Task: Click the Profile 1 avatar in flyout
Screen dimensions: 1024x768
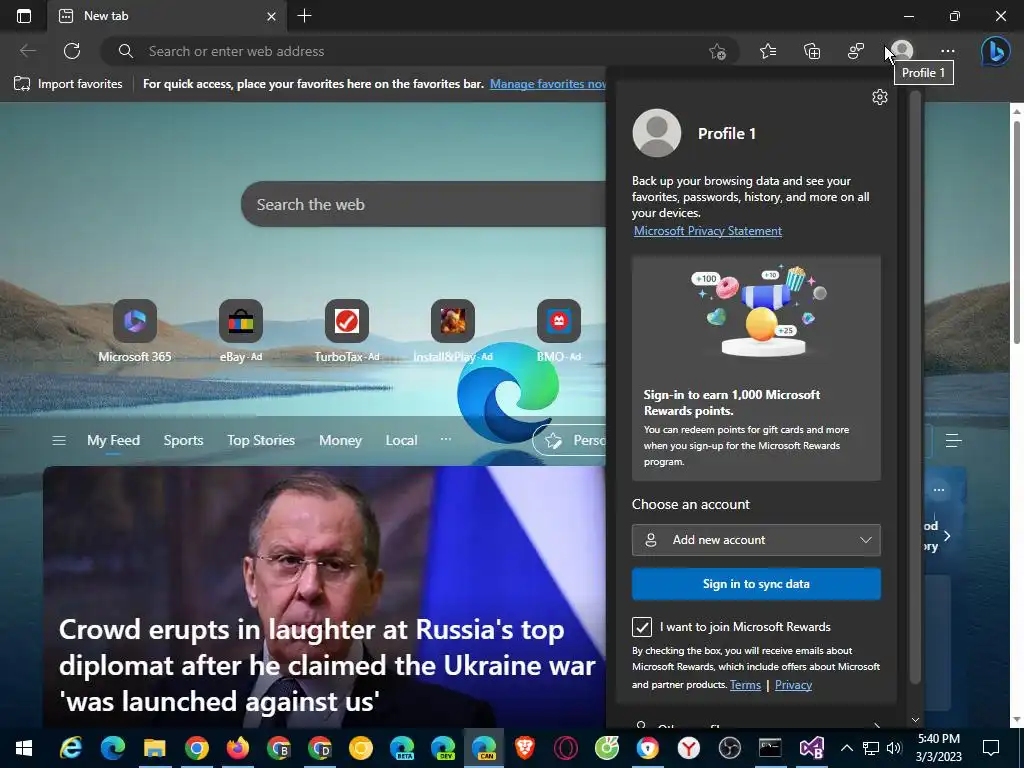Action: click(x=656, y=133)
